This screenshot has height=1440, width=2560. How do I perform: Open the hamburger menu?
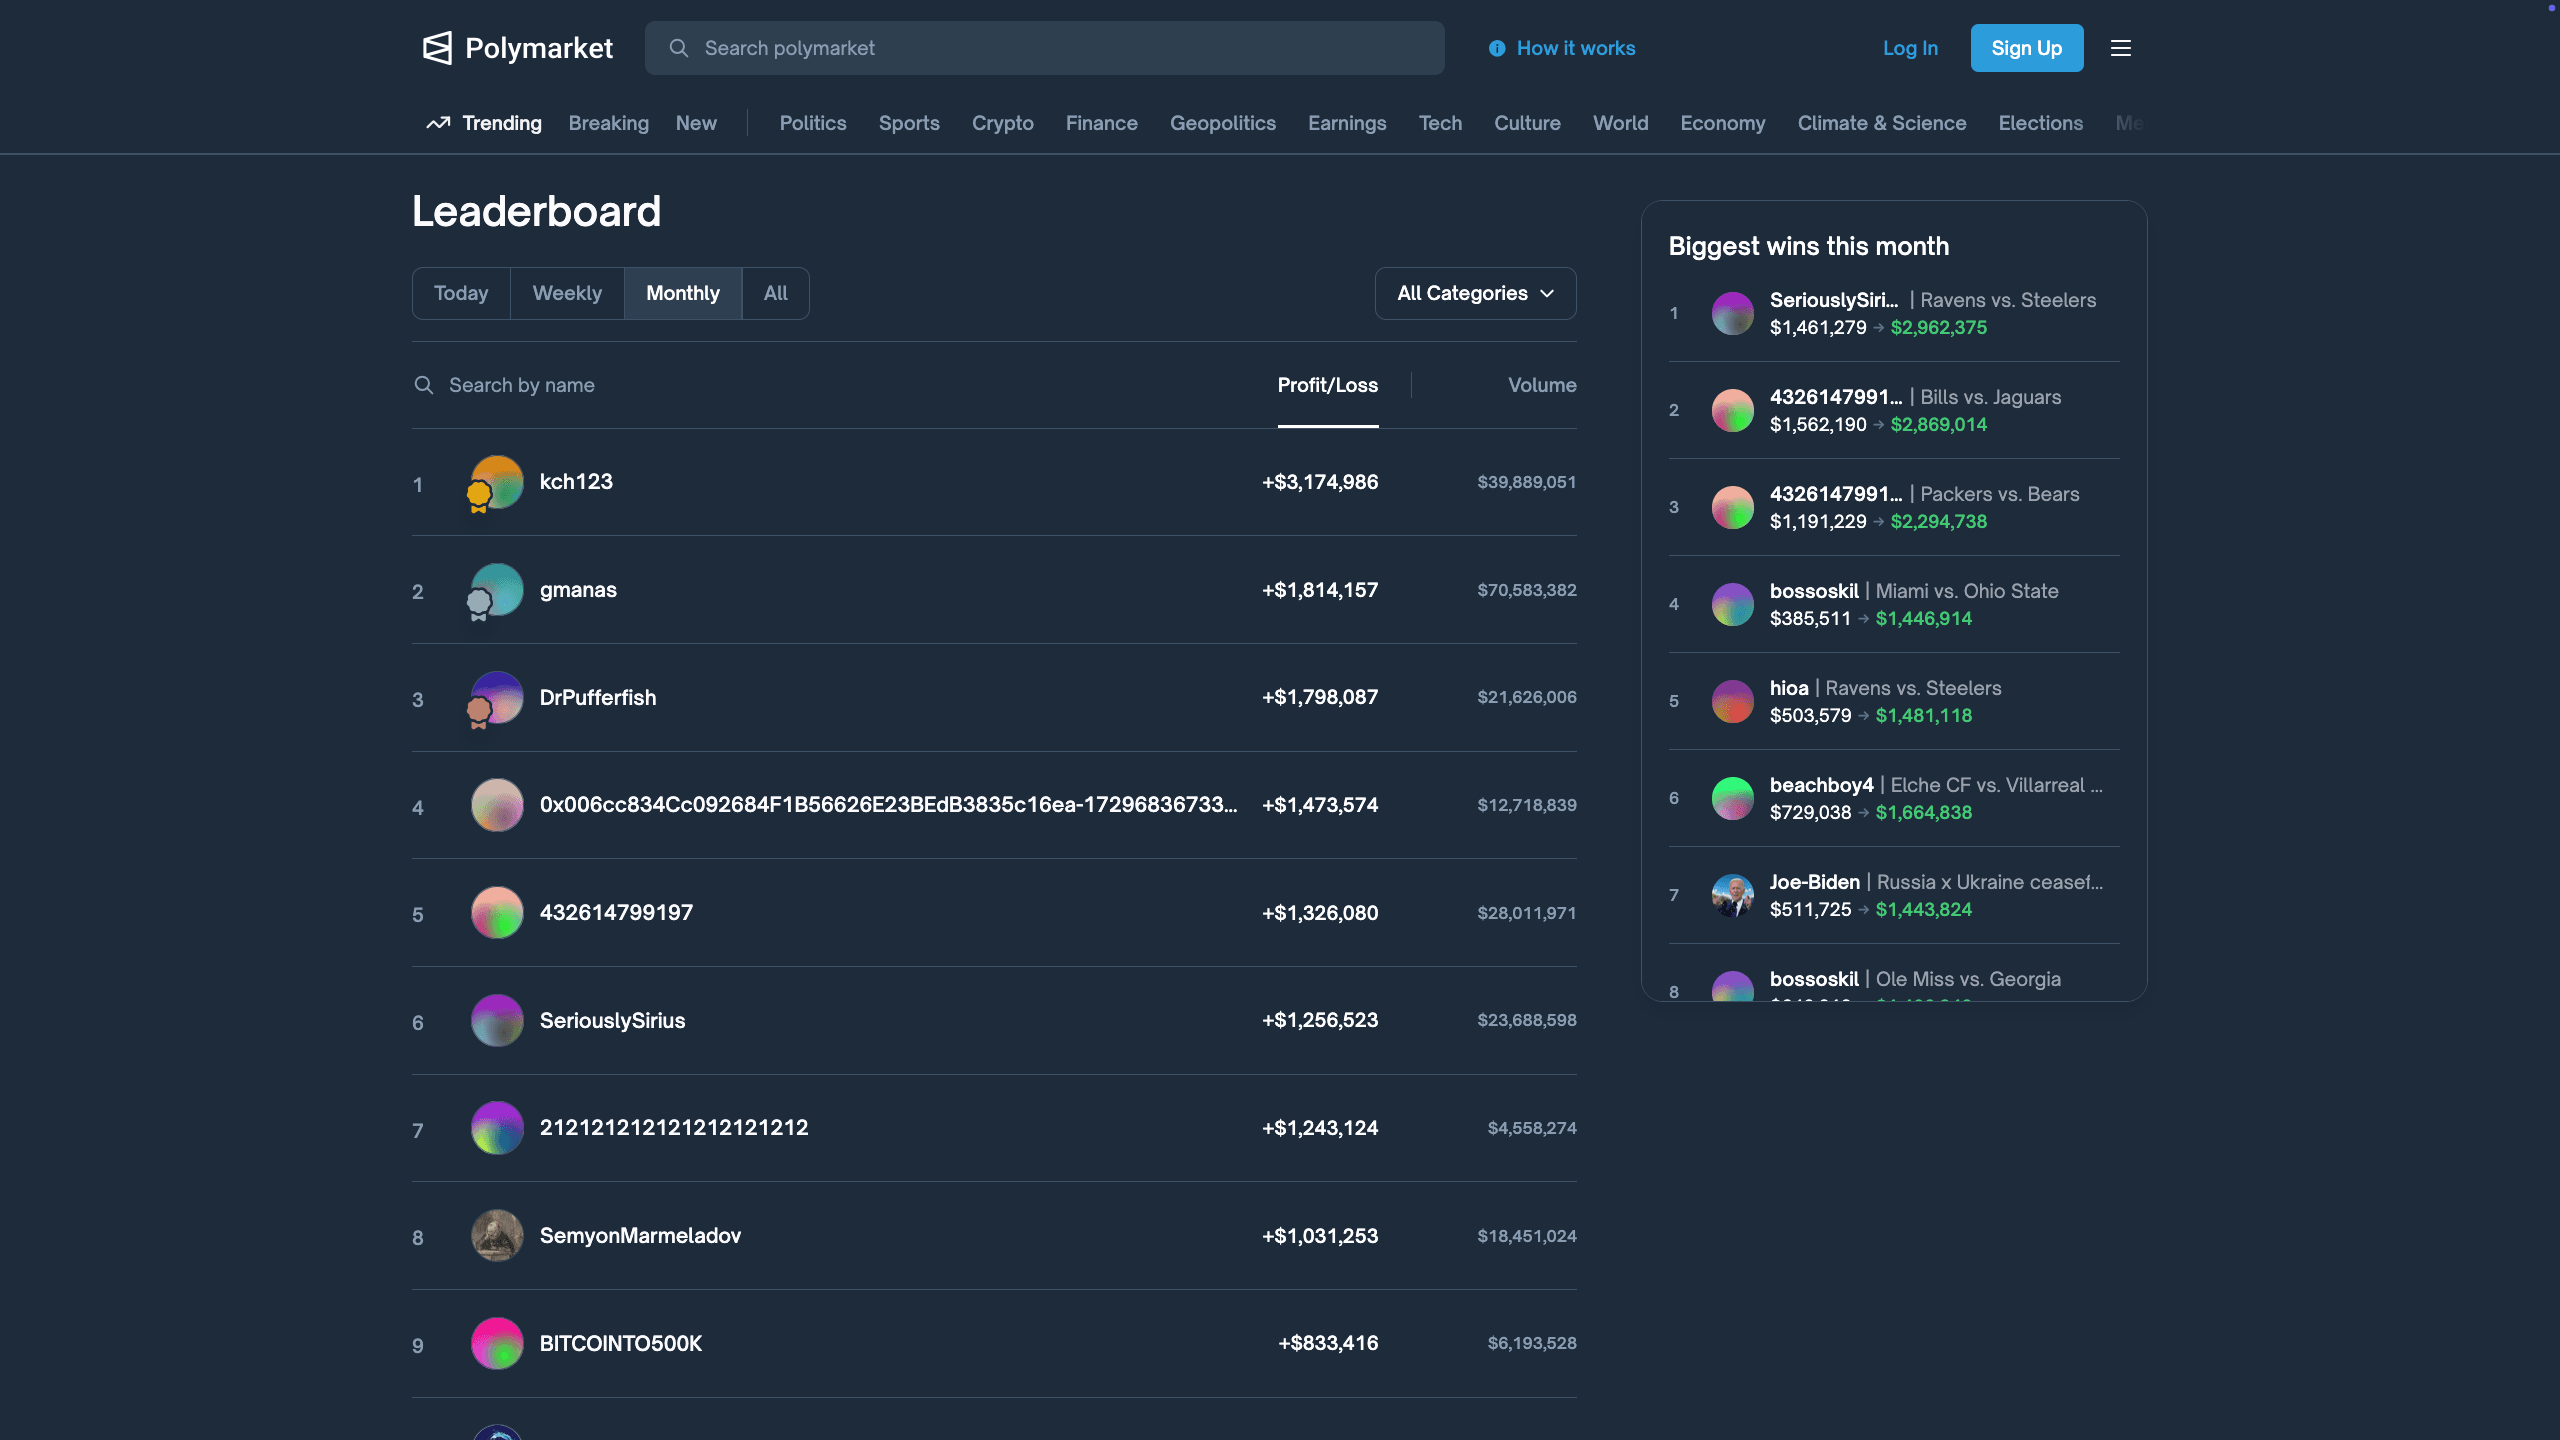pos(2121,47)
